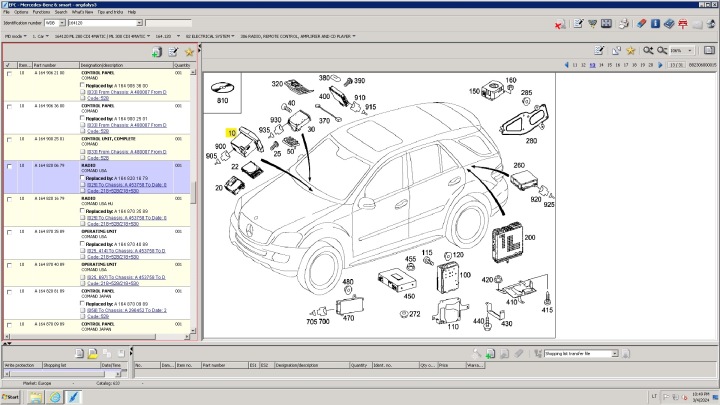Add to shopping list with the green plus icon
This screenshot has height=405, width=720.
tap(157, 52)
